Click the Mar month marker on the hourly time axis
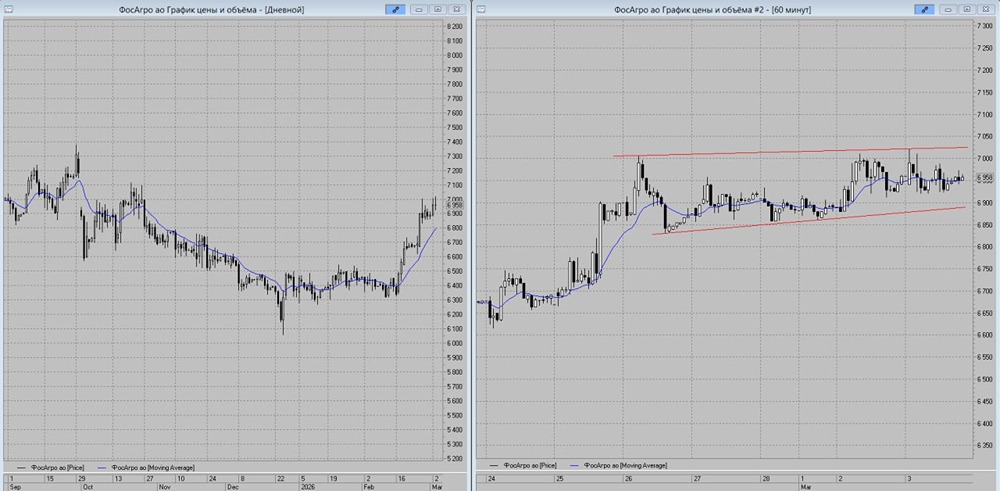Screen dimensions: 1000x491 (806, 487)
